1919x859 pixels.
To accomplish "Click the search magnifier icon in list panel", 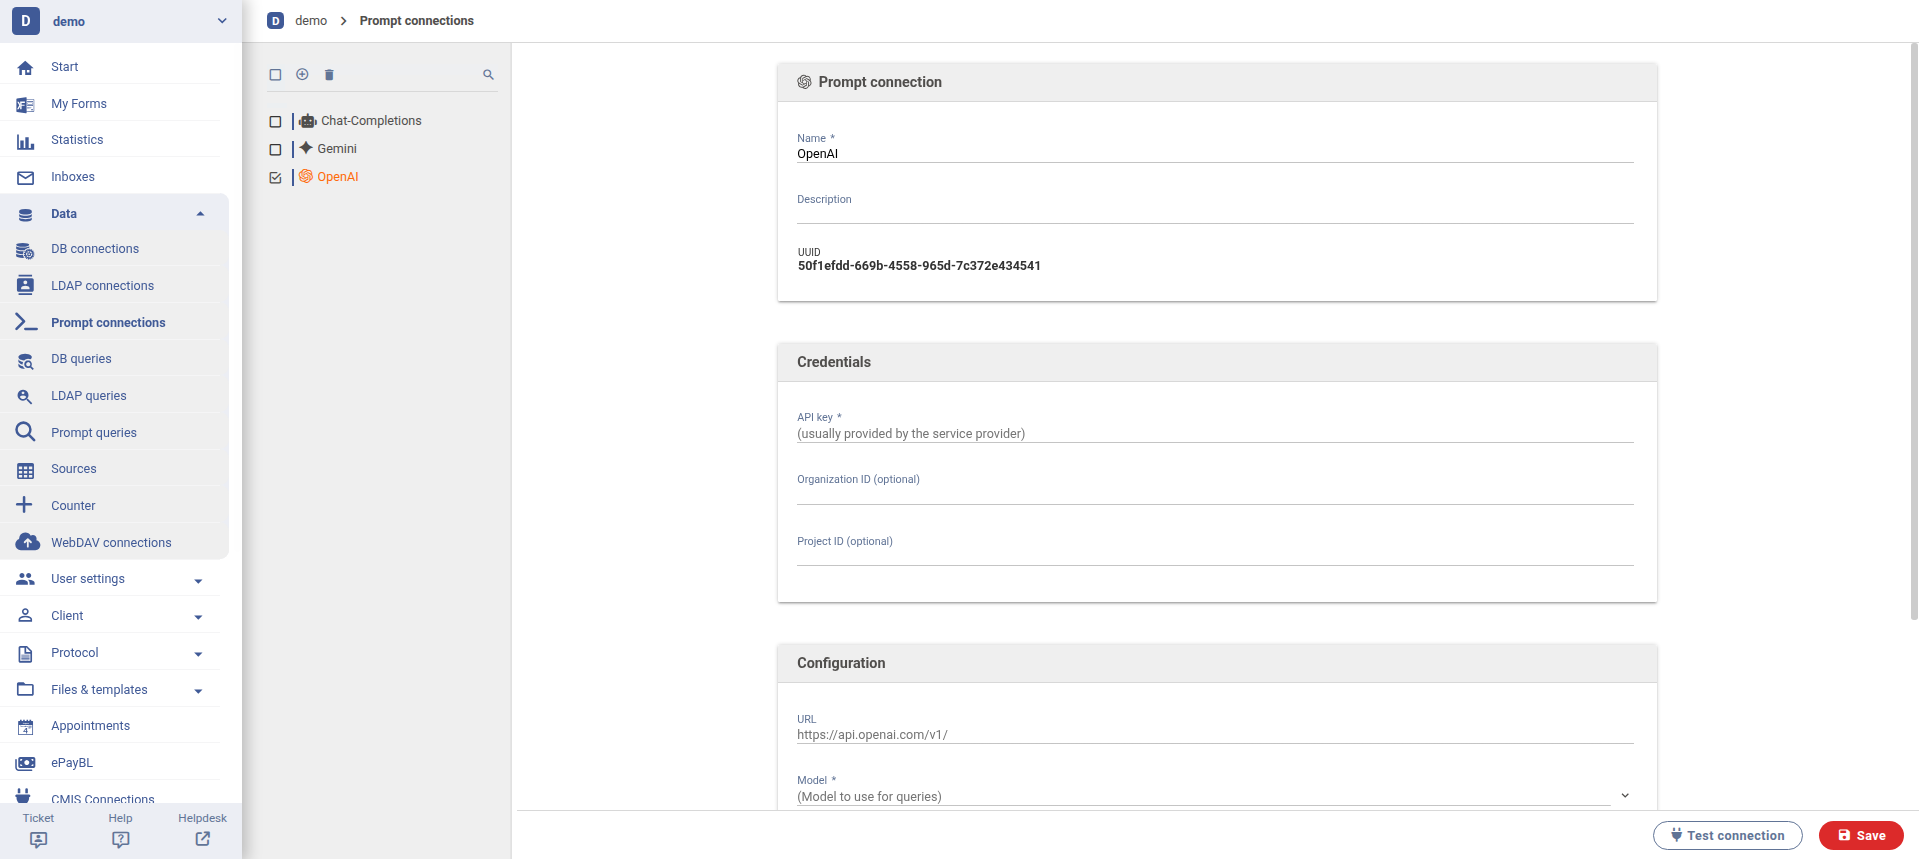I will [488, 74].
